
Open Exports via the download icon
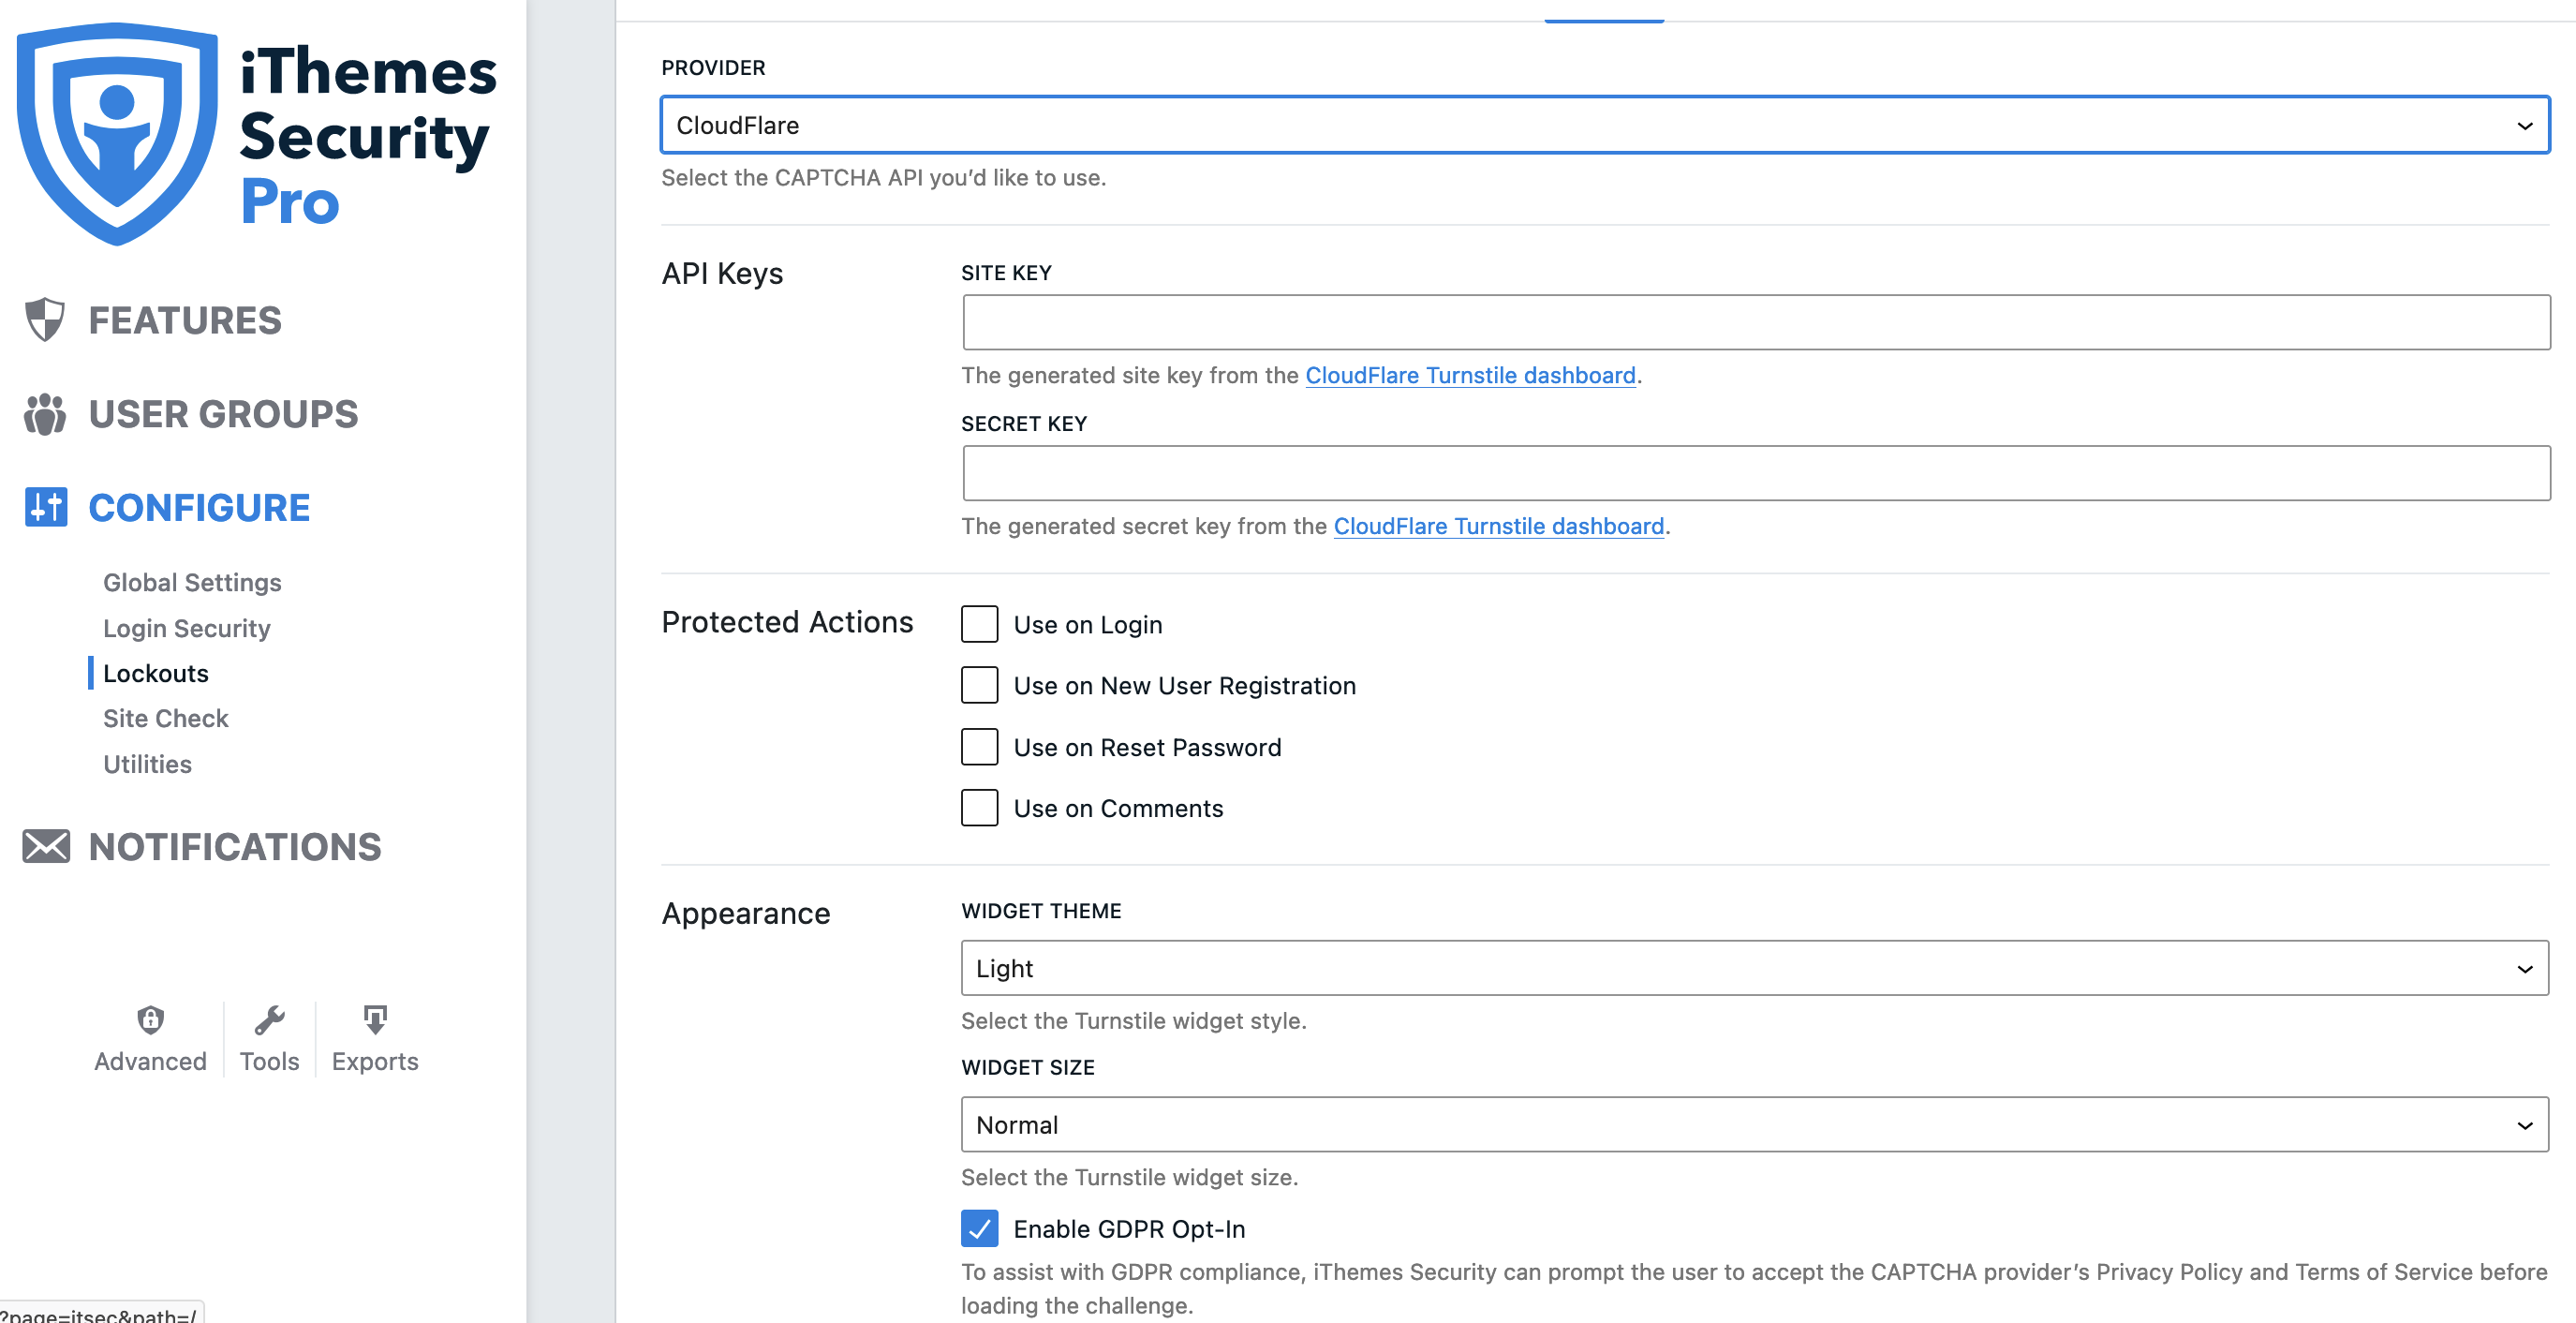click(375, 1019)
